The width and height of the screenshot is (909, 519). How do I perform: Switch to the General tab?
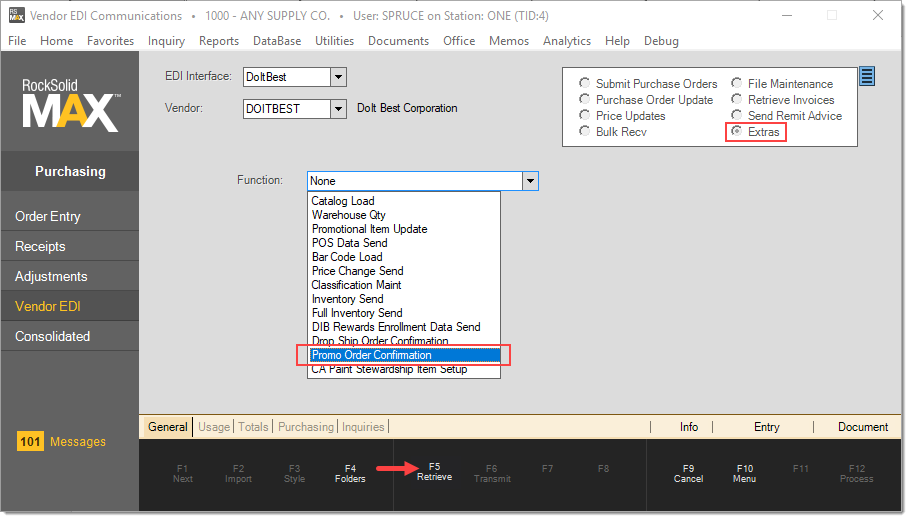(x=168, y=427)
